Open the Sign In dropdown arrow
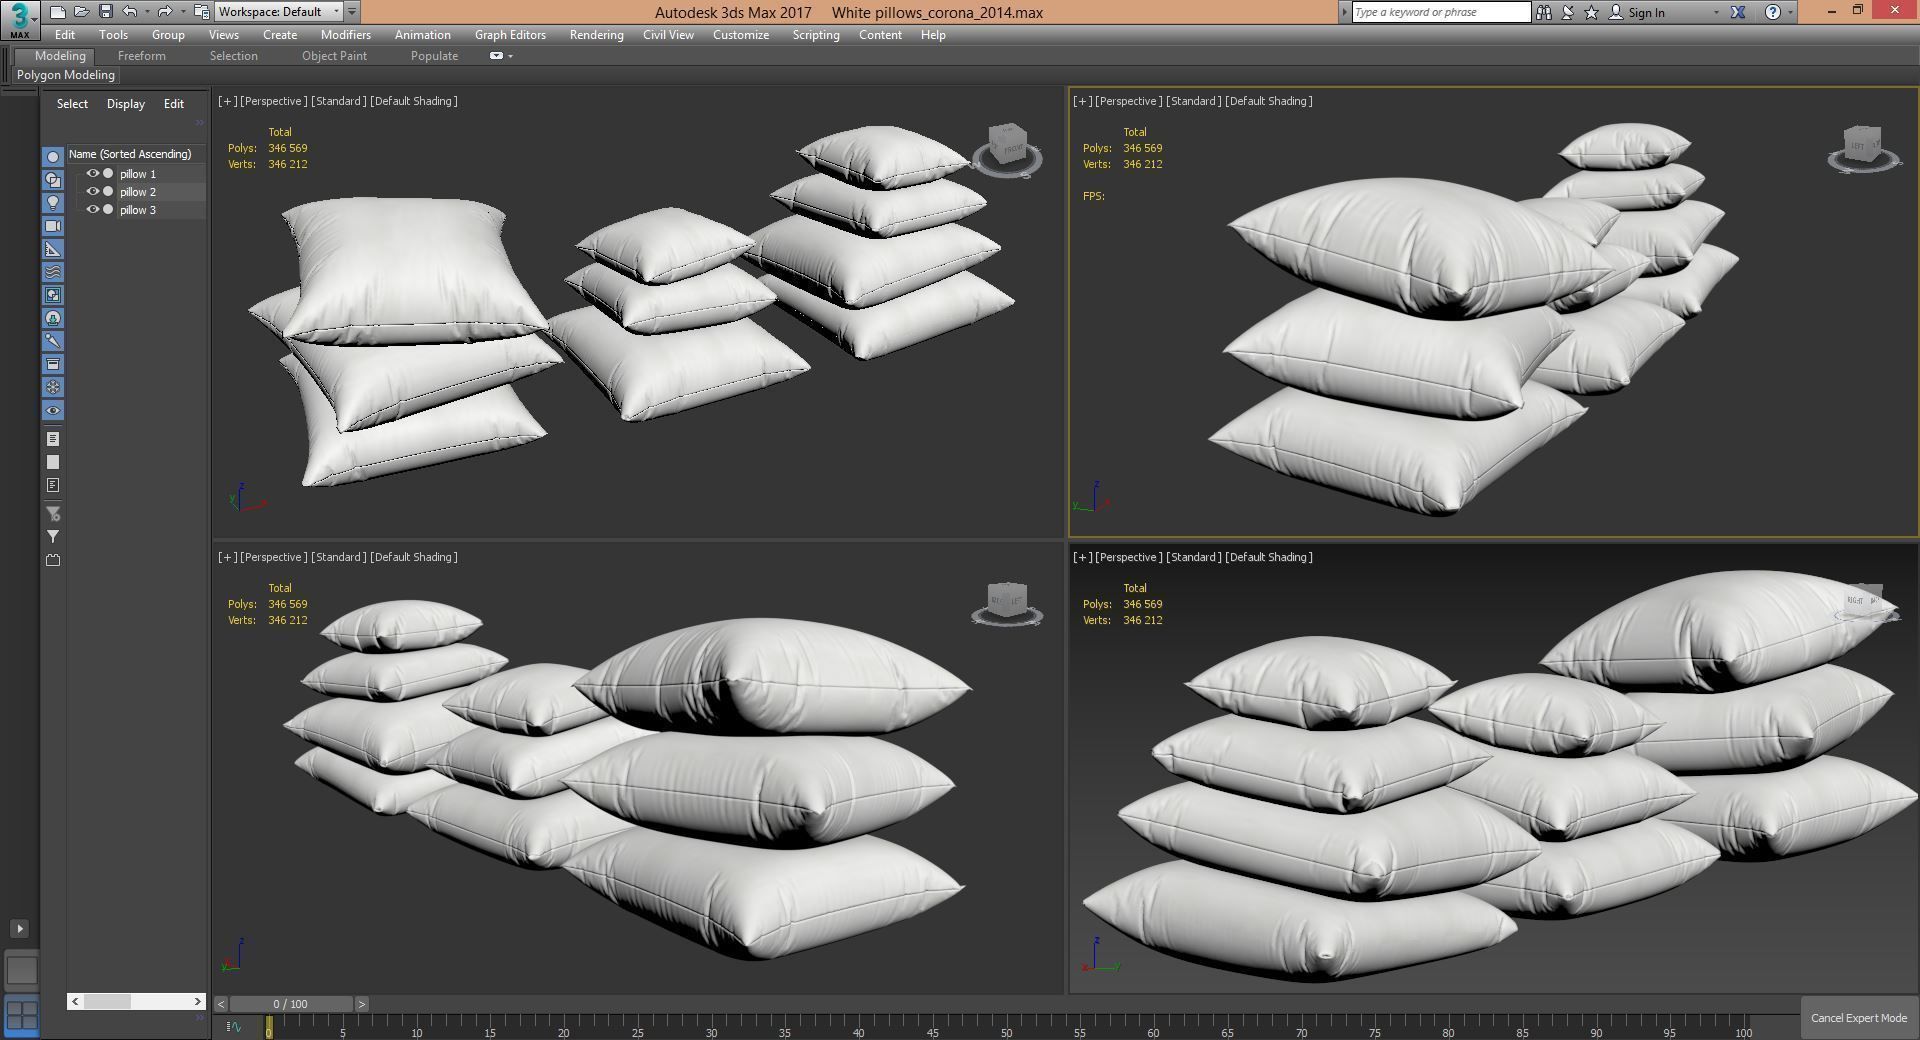Viewport: 1920px width, 1040px height. coord(1716,12)
